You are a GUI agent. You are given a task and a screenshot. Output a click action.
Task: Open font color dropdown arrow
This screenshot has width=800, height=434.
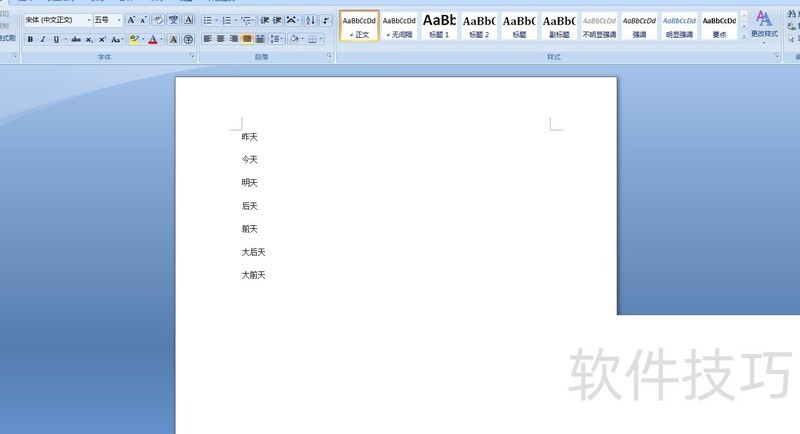tap(161, 39)
